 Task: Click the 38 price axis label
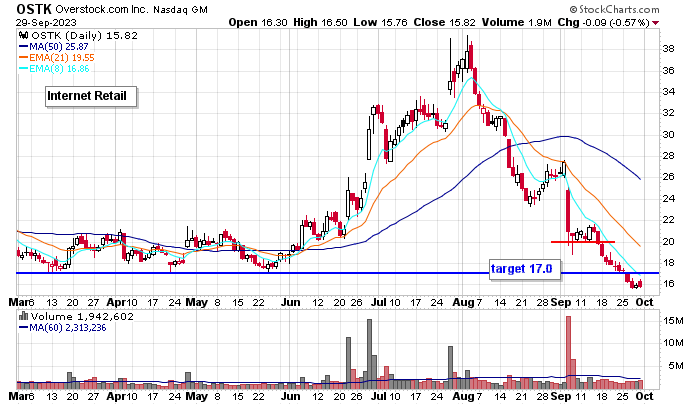pos(668,49)
